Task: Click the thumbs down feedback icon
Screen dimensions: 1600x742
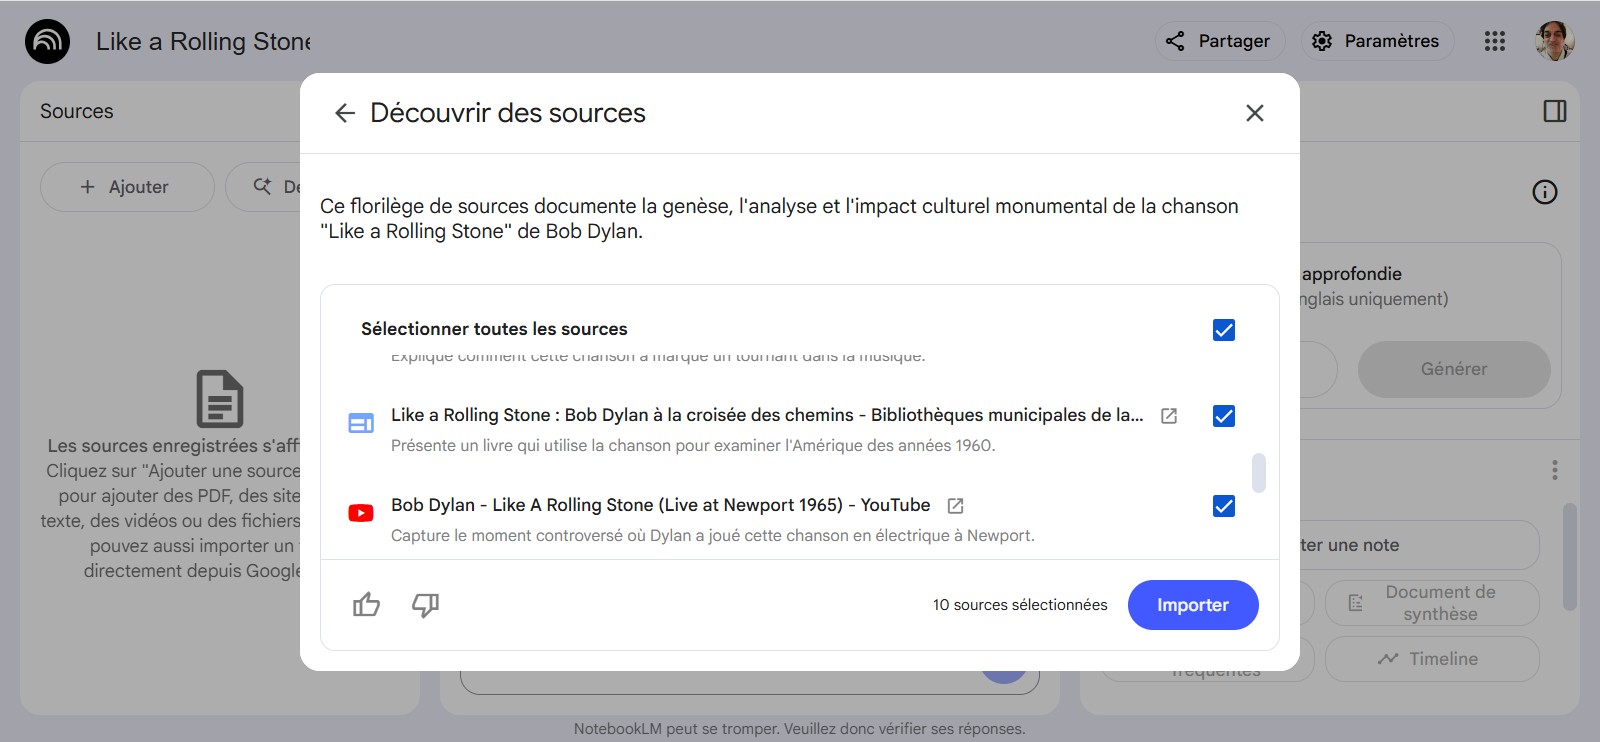Action: pyautogui.click(x=426, y=605)
